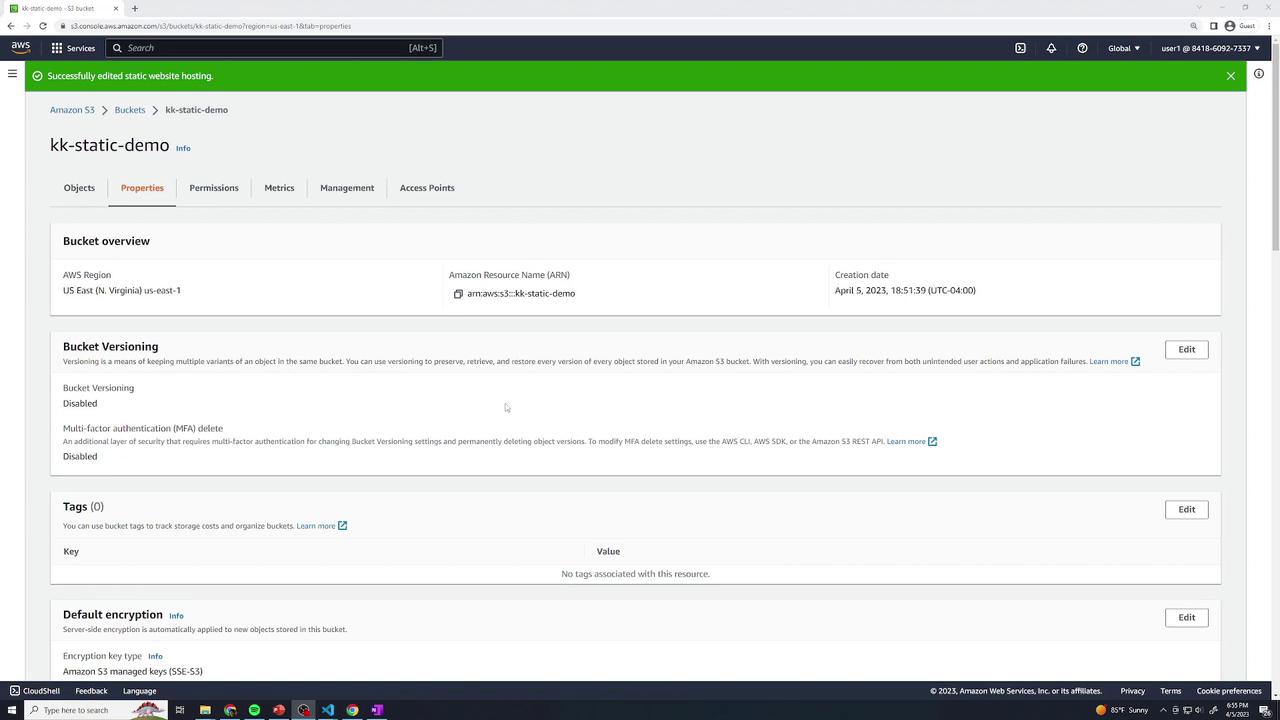Navigate to Buckets breadcrumb link
This screenshot has height=720, width=1280.
130,110
